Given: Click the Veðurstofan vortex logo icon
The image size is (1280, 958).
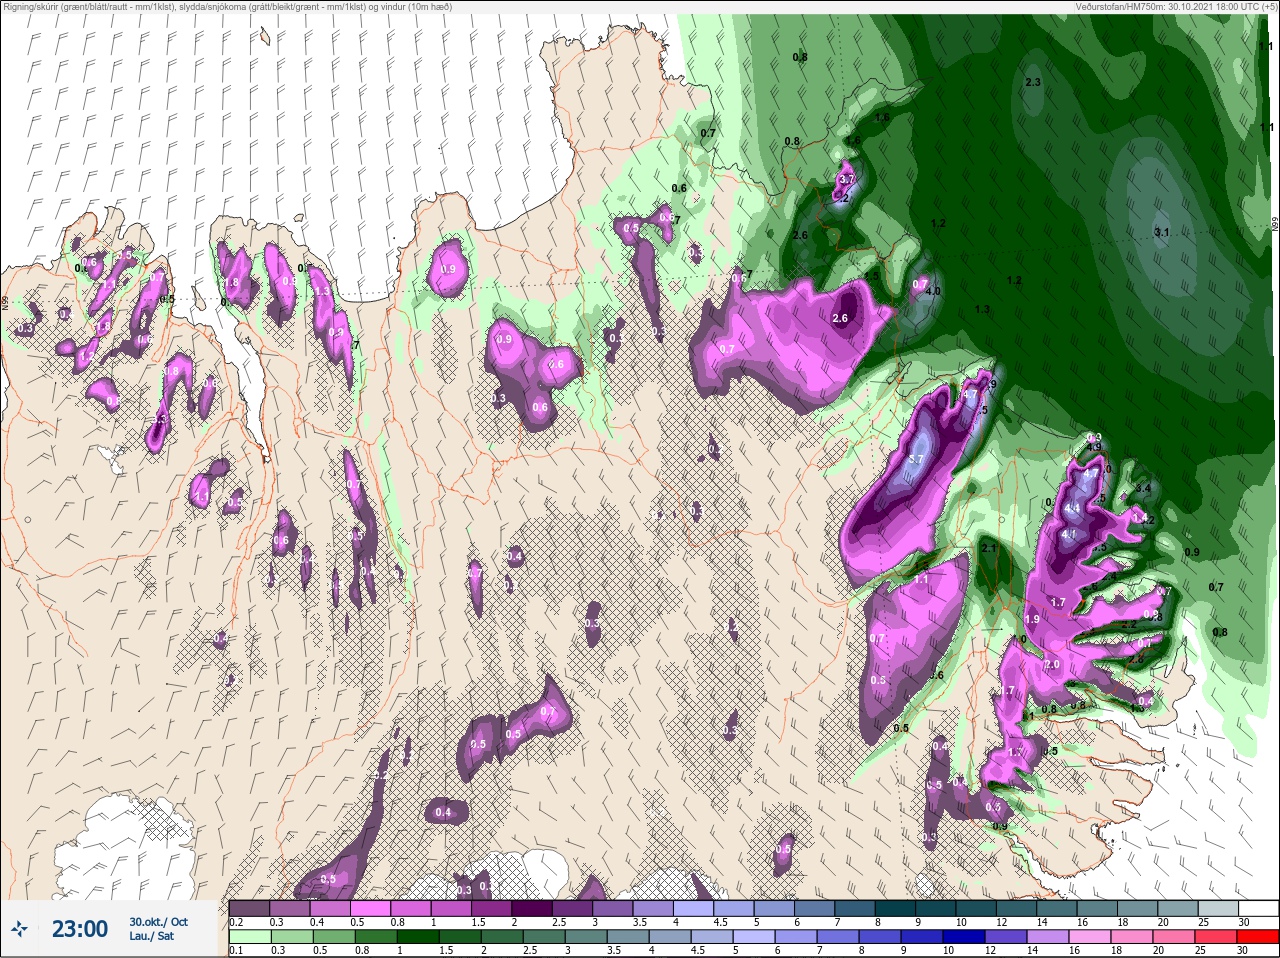Looking at the screenshot, I should click(x=19, y=929).
